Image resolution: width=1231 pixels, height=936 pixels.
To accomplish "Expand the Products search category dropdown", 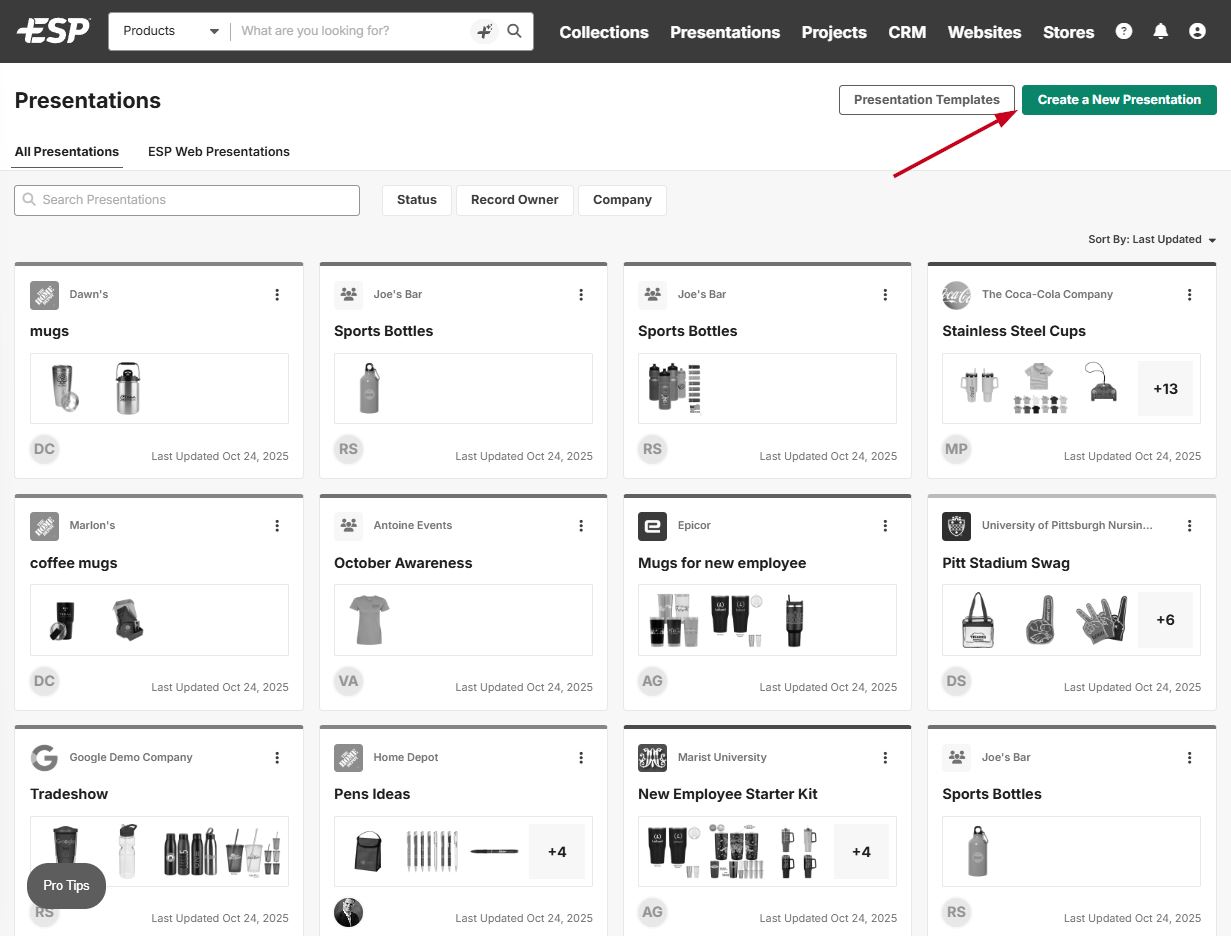I will (x=170, y=31).
